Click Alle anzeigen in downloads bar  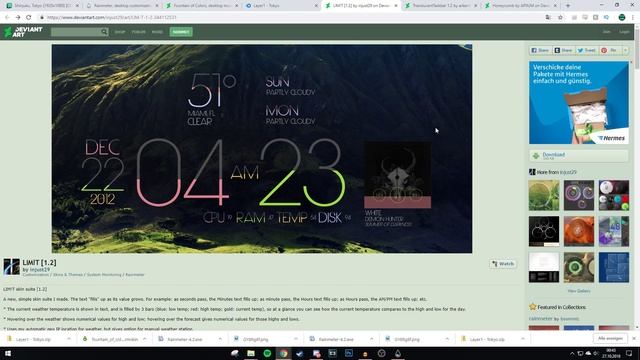click(x=610, y=338)
